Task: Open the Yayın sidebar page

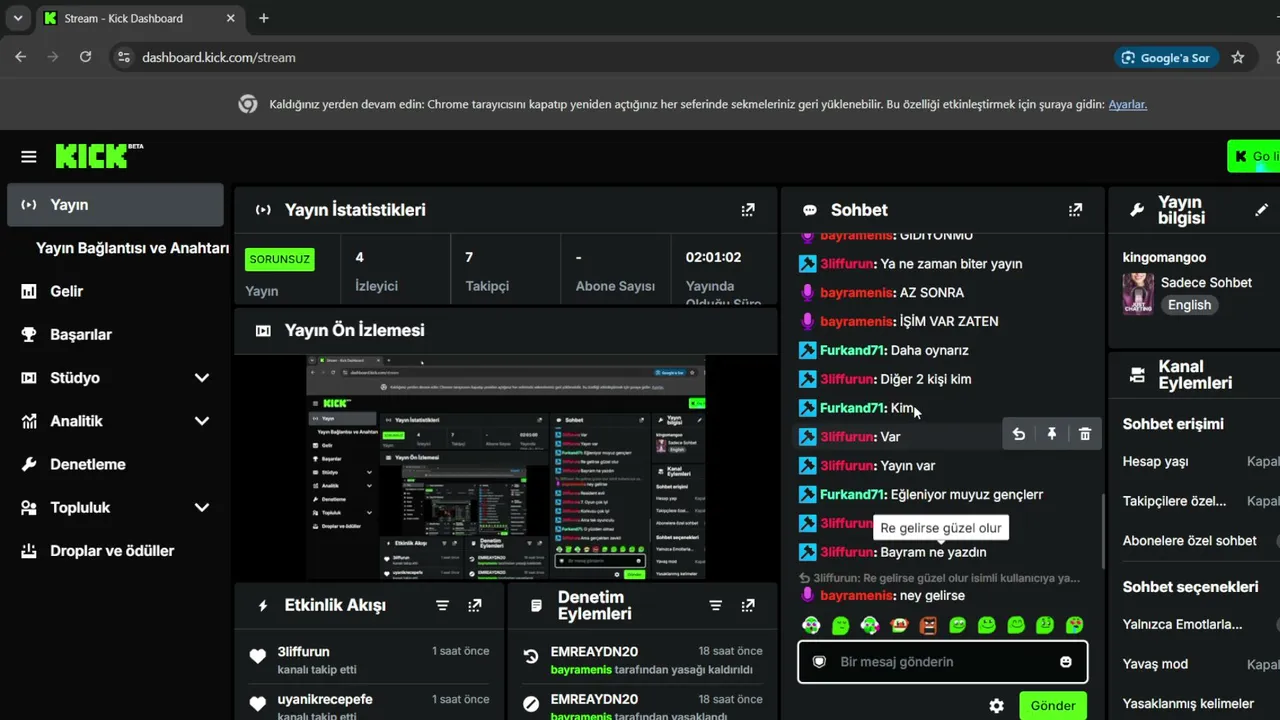Action: click(115, 205)
